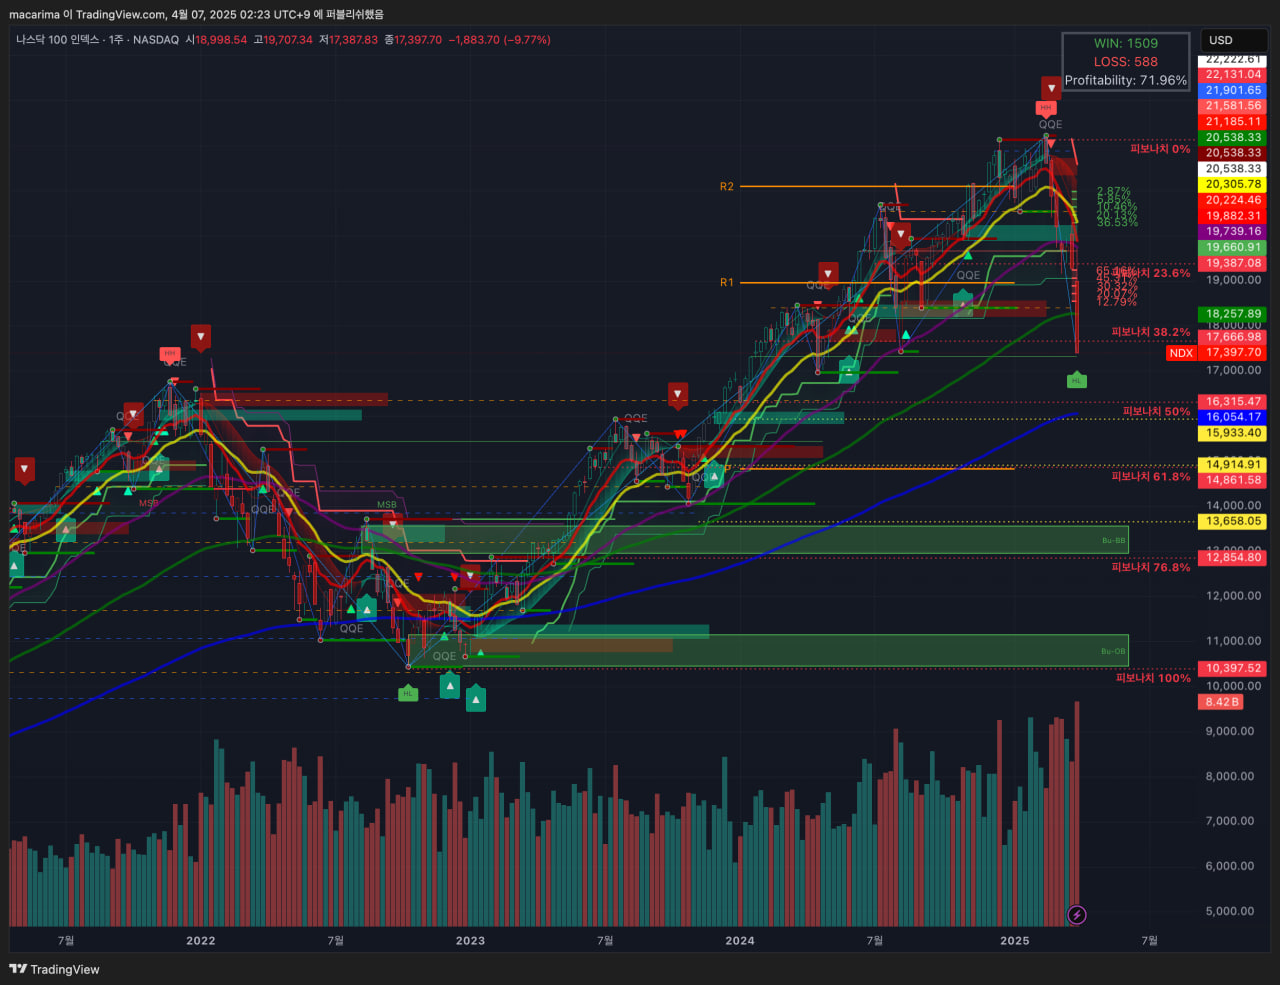1280x985 pixels.
Task: Click the macarima TradingView.com publisher header text
Action: point(195,14)
